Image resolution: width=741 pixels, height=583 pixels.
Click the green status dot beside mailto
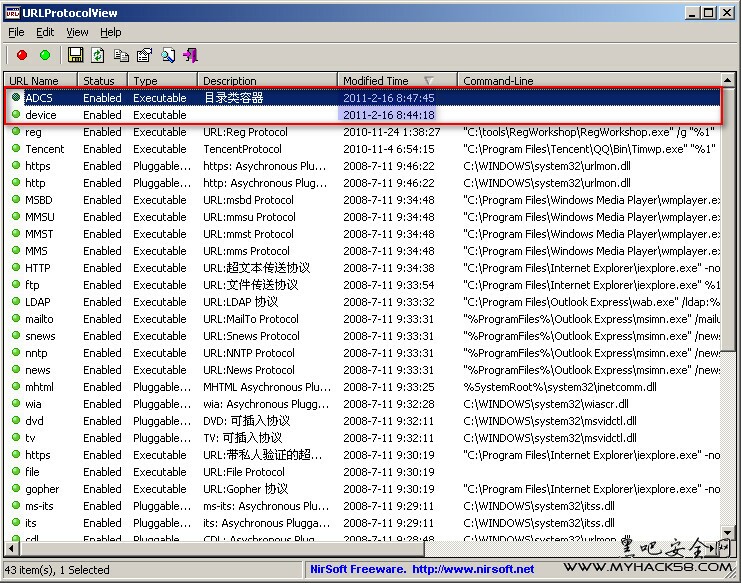[16, 319]
